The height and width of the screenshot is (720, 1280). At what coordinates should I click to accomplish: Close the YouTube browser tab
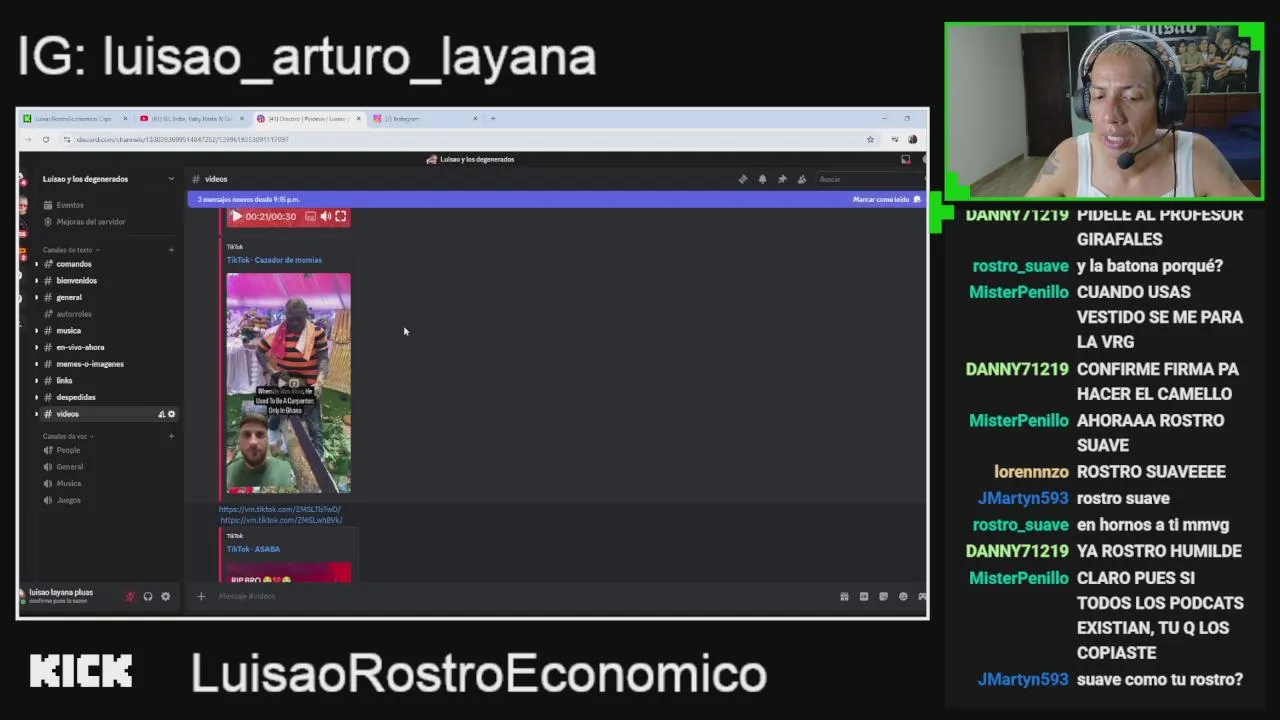pos(242,119)
